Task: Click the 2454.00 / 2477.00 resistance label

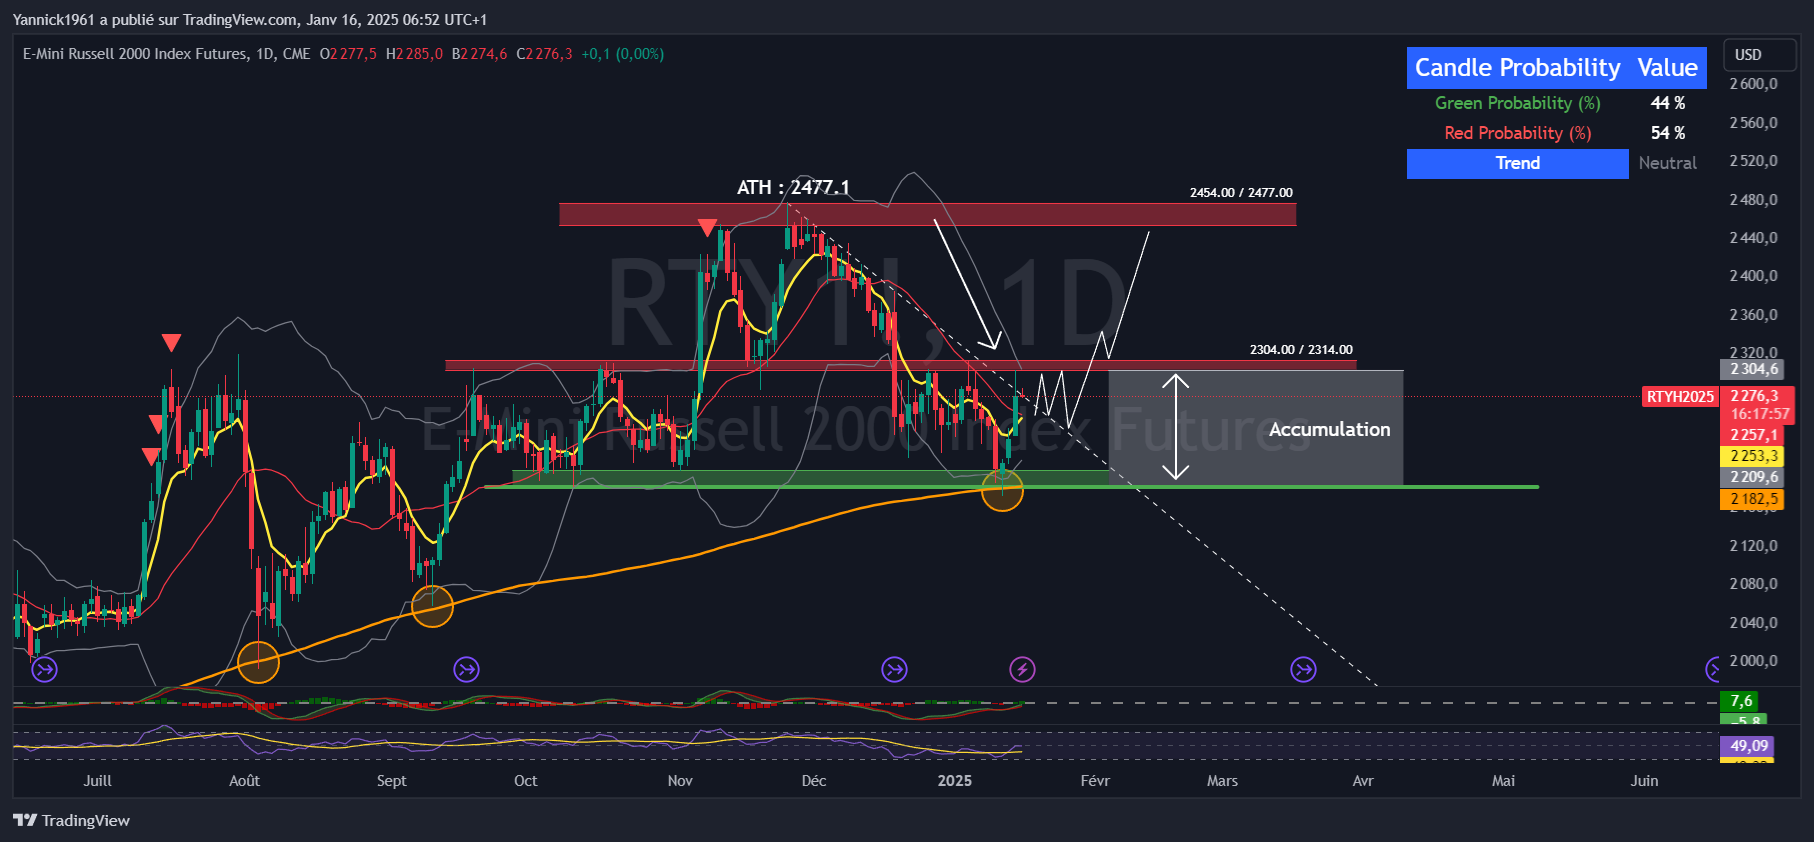Action: (x=1241, y=193)
